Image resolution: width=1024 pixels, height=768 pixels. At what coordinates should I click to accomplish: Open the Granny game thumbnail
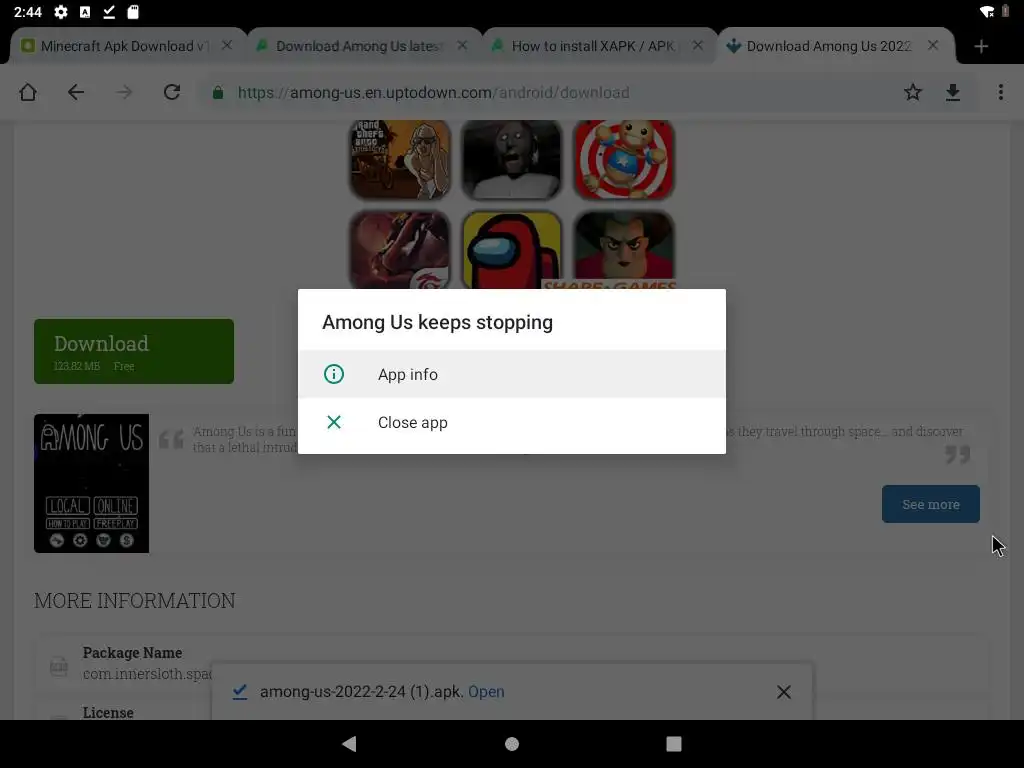point(511,159)
